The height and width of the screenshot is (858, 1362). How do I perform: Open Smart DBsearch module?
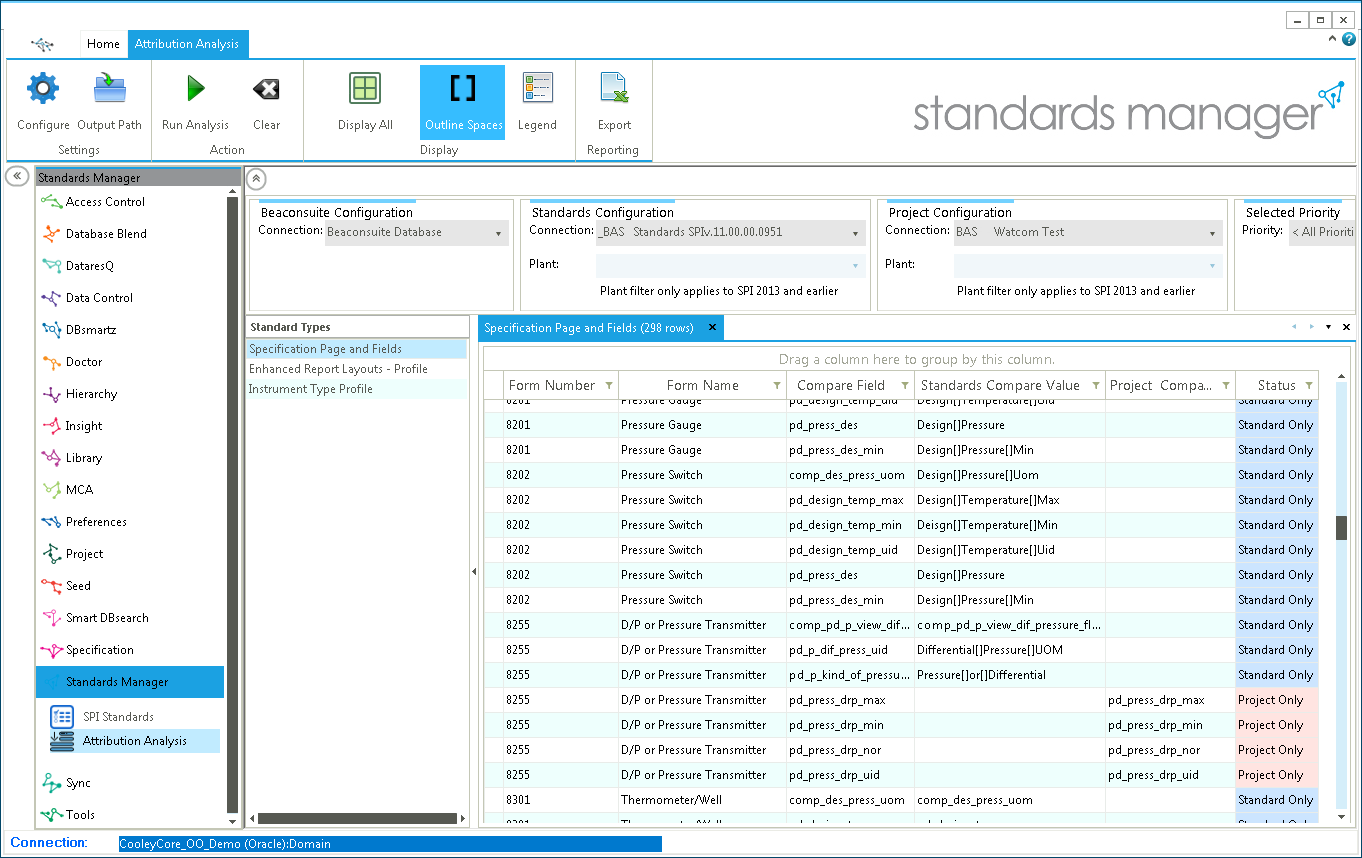tap(107, 618)
